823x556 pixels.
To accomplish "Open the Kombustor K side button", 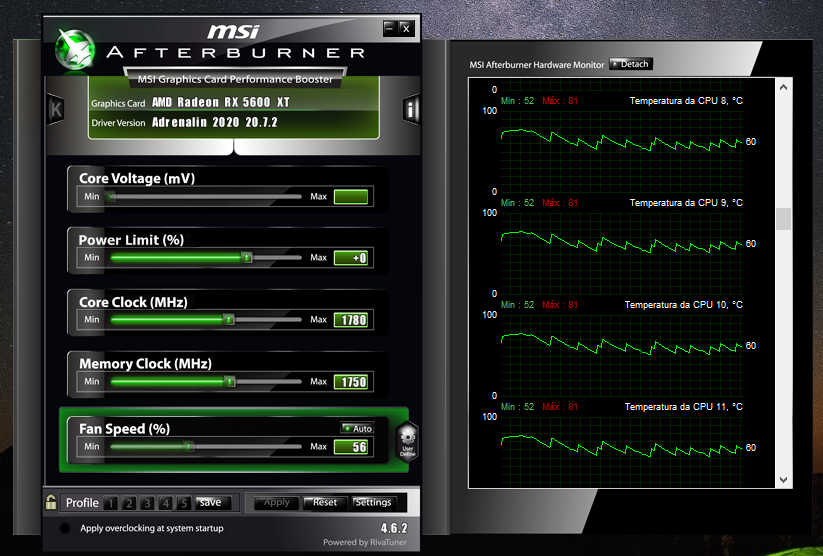I will [56, 109].
